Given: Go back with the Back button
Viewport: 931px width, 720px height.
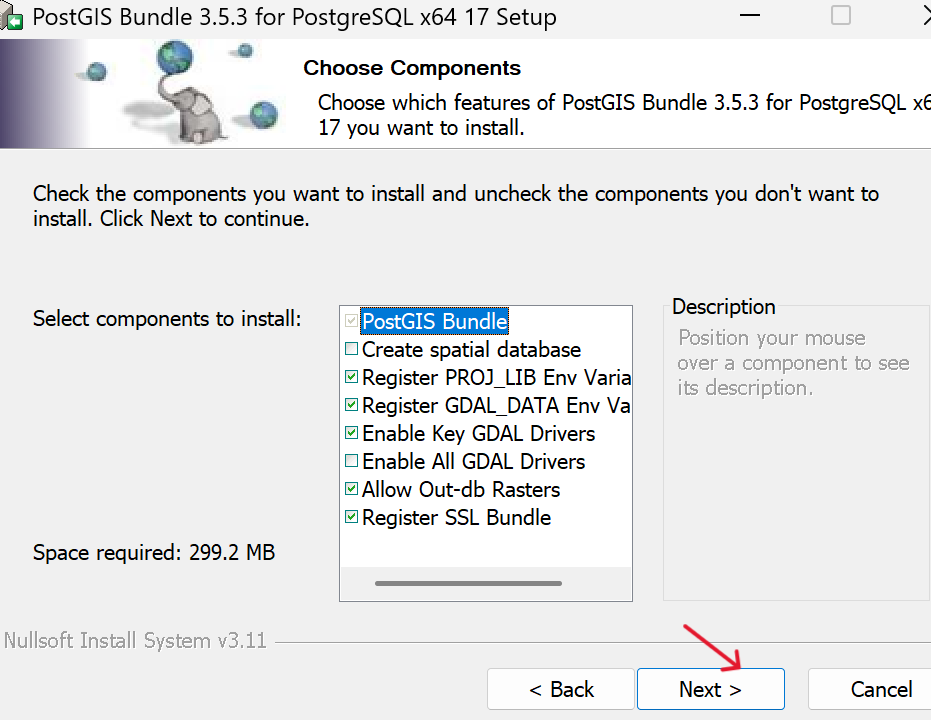Looking at the screenshot, I should (561, 689).
